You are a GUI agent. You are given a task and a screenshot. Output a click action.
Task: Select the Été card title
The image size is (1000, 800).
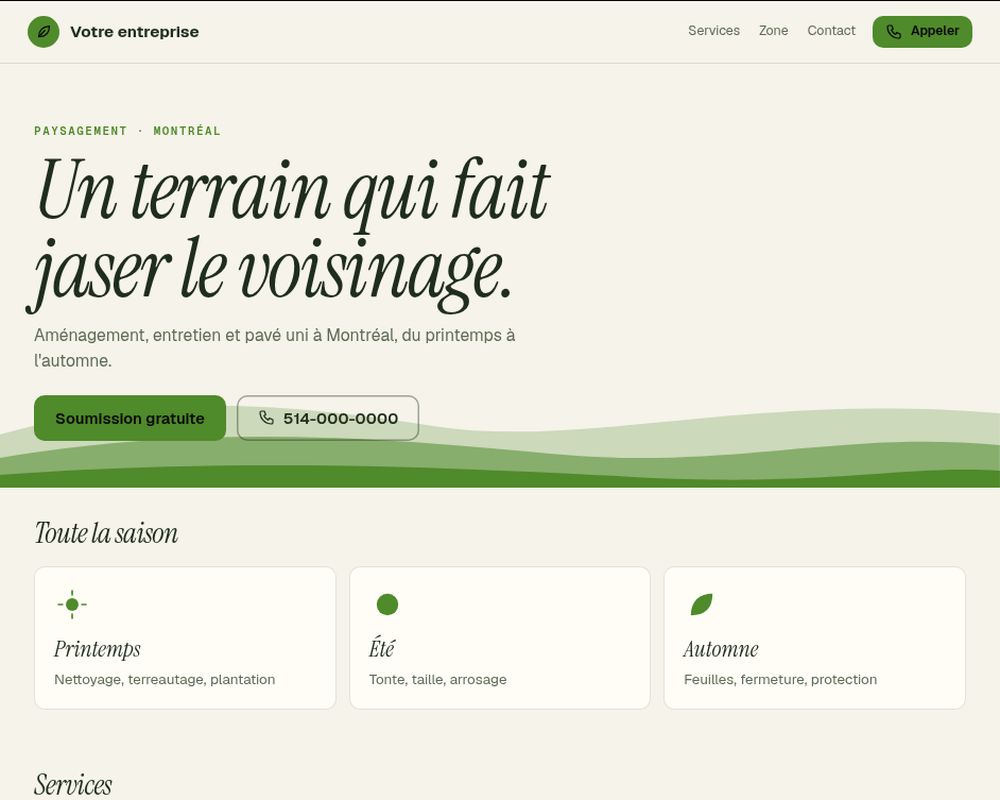381,648
